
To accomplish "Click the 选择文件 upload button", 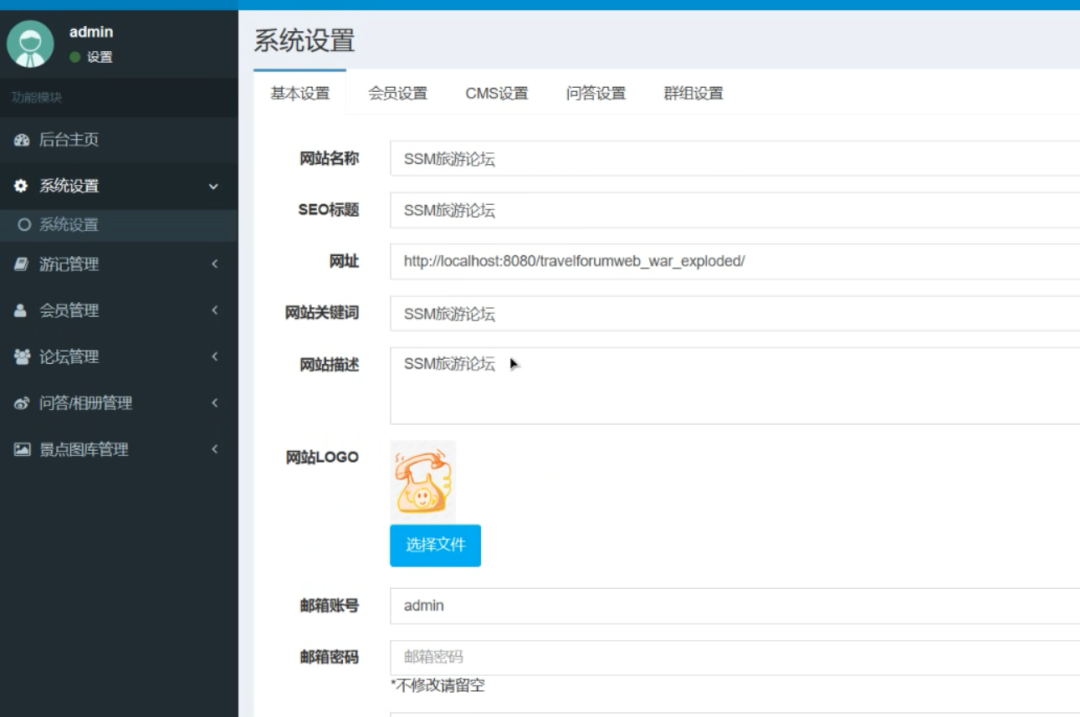I will click(435, 545).
